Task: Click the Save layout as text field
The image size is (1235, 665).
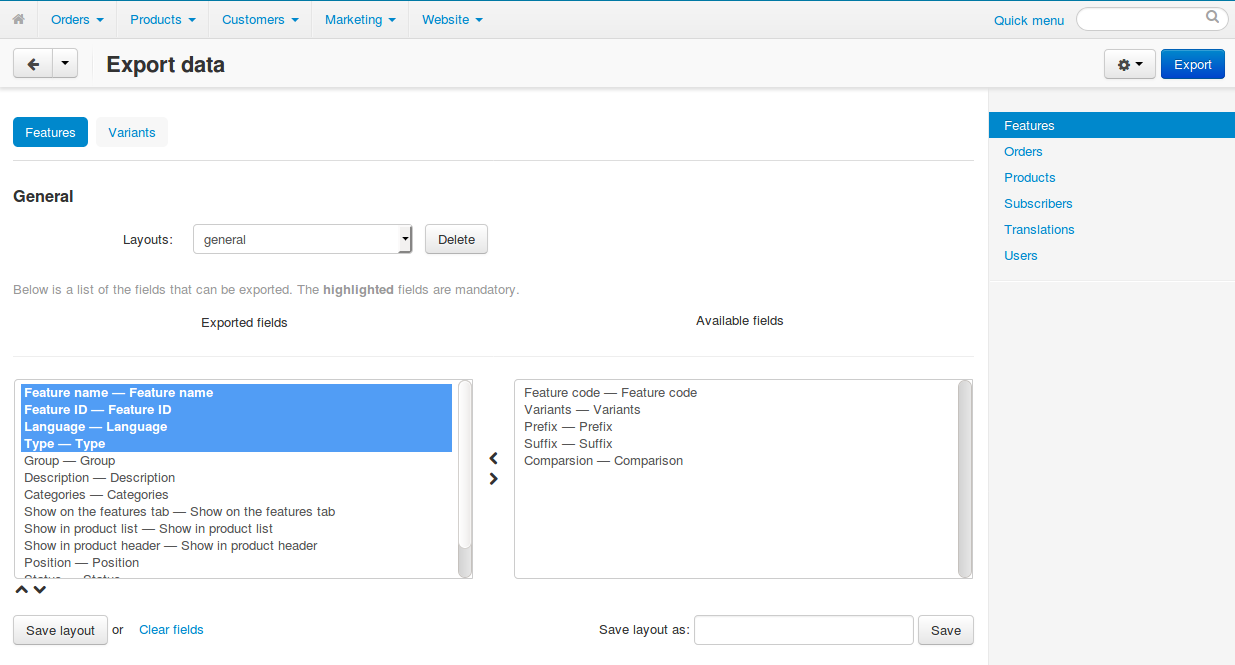Action: click(804, 630)
